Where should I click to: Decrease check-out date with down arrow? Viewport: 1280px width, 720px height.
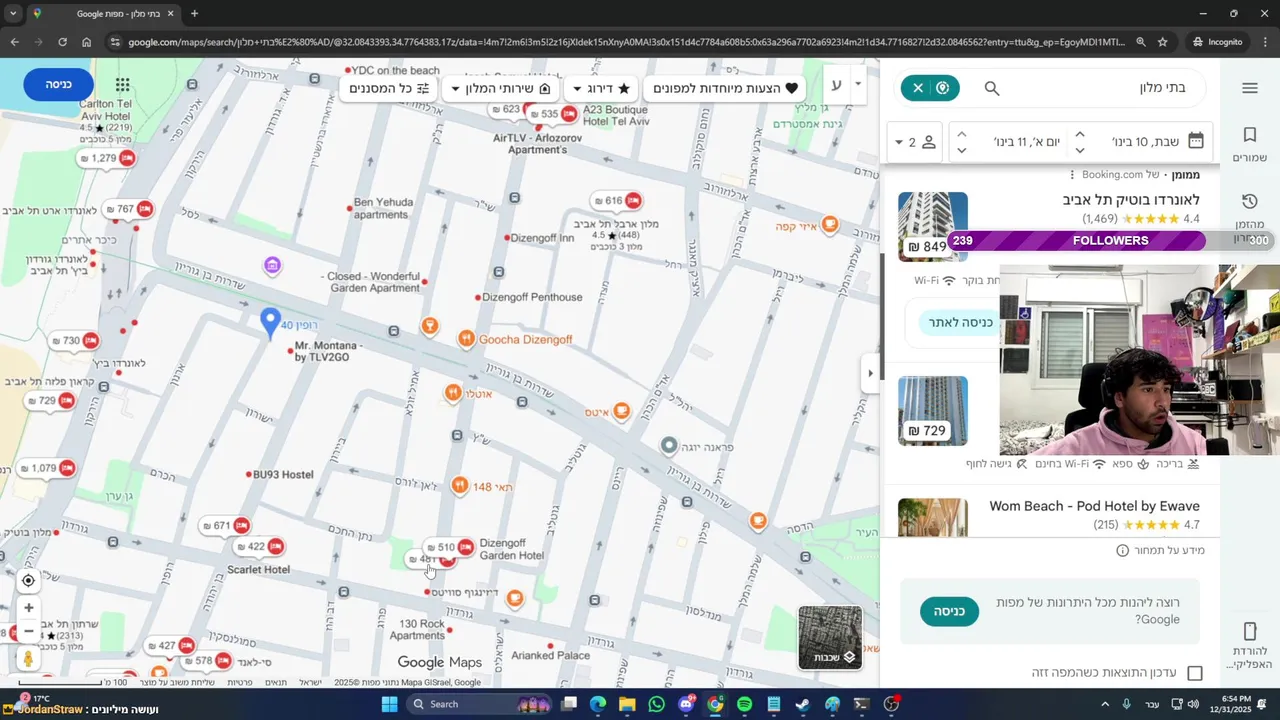pos(961,150)
